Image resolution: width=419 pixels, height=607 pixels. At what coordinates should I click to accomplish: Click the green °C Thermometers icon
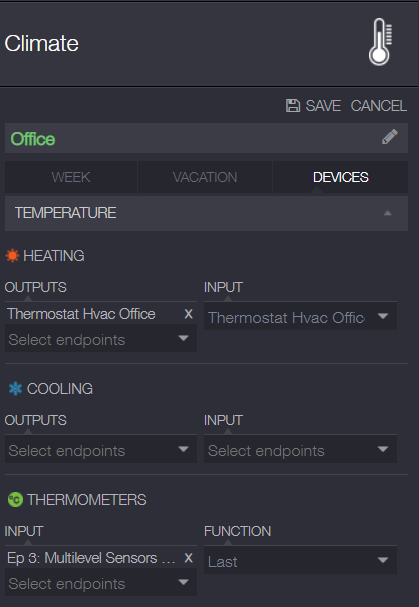pos(15,500)
